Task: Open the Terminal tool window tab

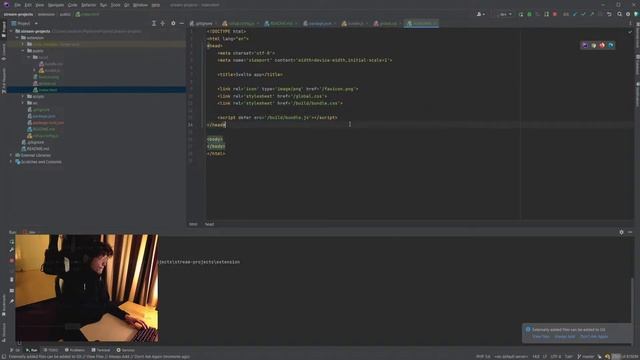Action: point(100,350)
